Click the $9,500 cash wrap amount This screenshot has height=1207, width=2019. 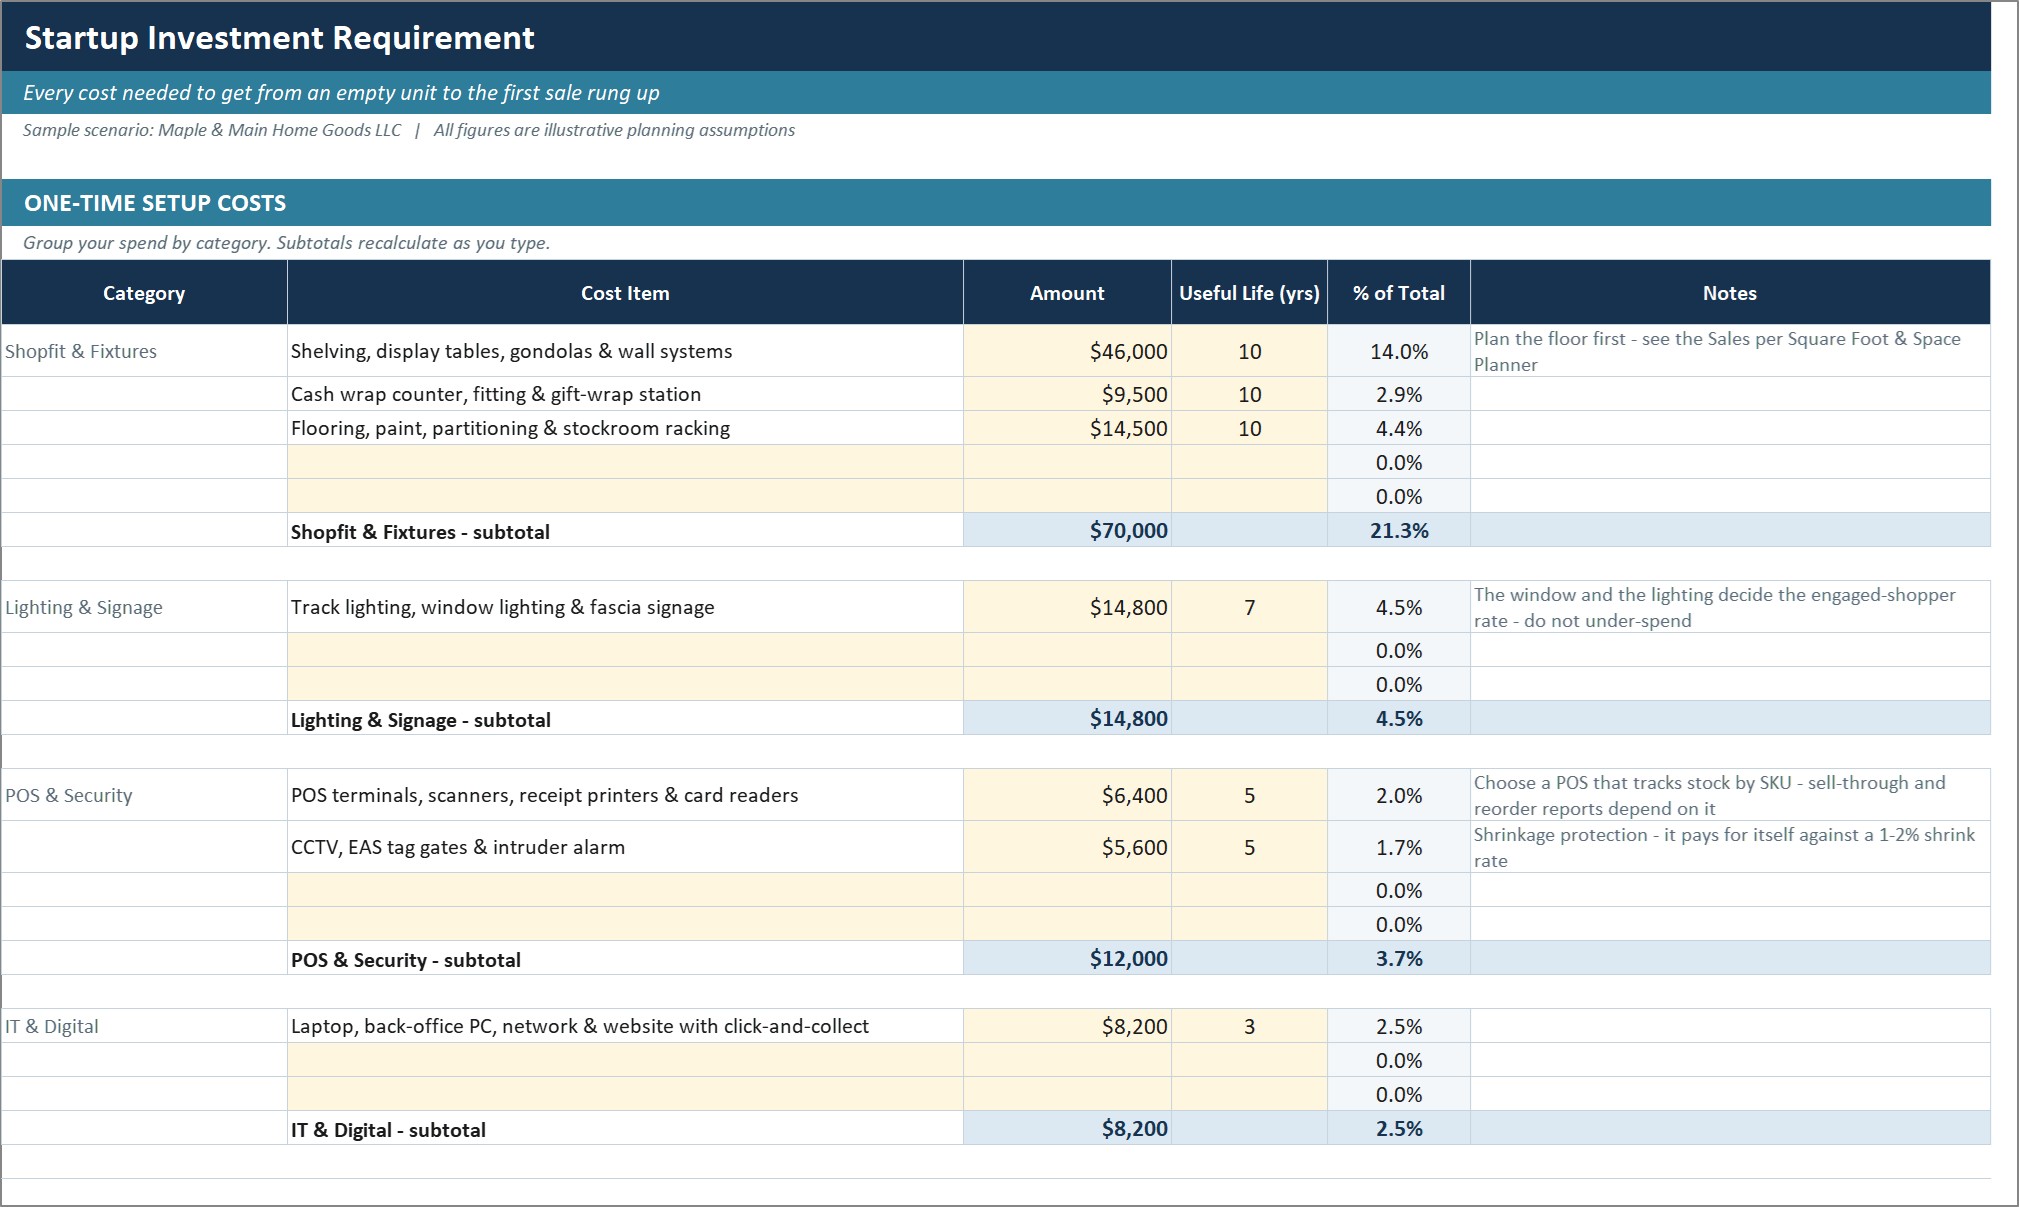click(1067, 394)
